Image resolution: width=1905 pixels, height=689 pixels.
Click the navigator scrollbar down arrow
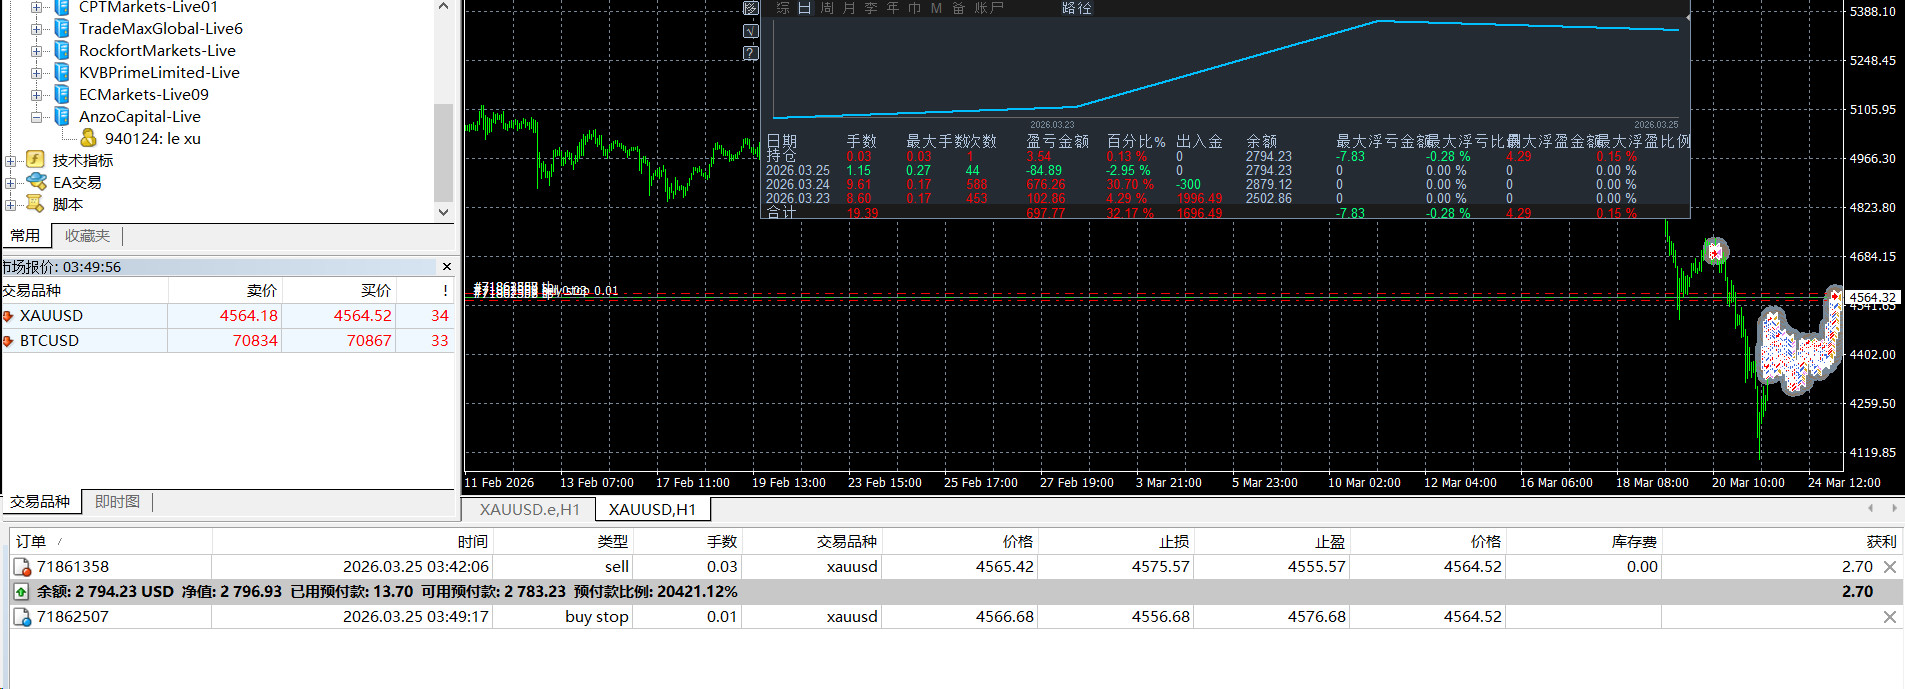click(444, 212)
